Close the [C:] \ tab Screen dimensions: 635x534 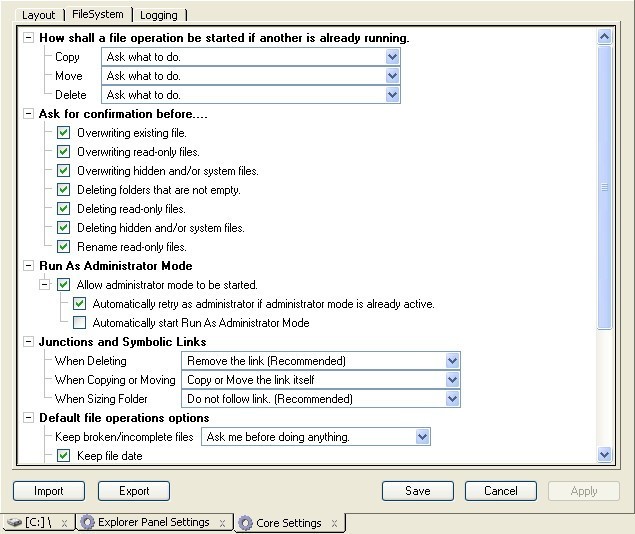pyautogui.click(x=64, y=523)
